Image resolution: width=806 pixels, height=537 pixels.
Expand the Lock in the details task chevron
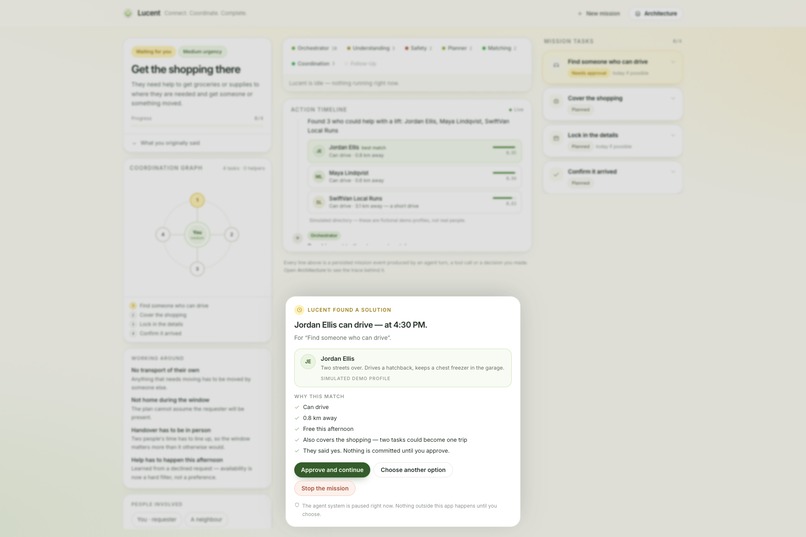click(x=673, y=135)
